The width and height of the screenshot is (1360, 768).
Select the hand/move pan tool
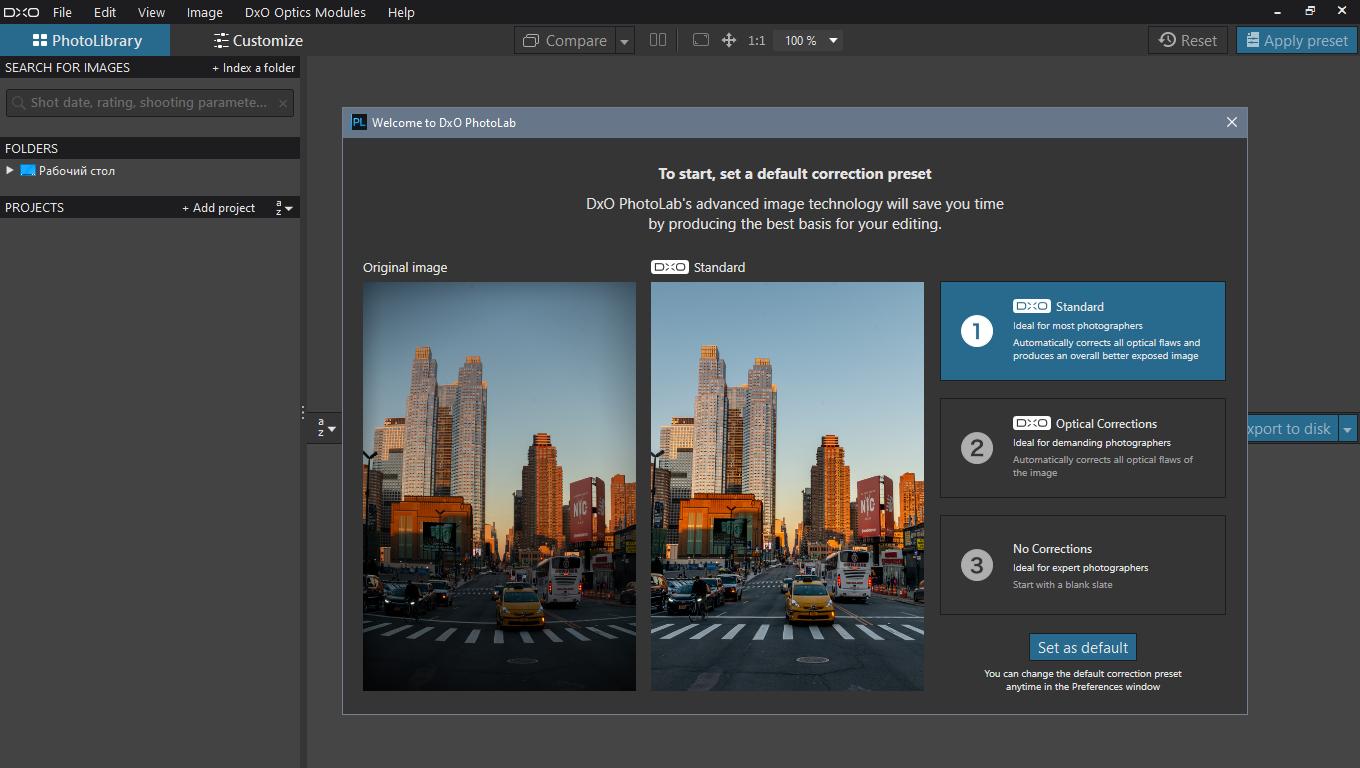(729, 40)
